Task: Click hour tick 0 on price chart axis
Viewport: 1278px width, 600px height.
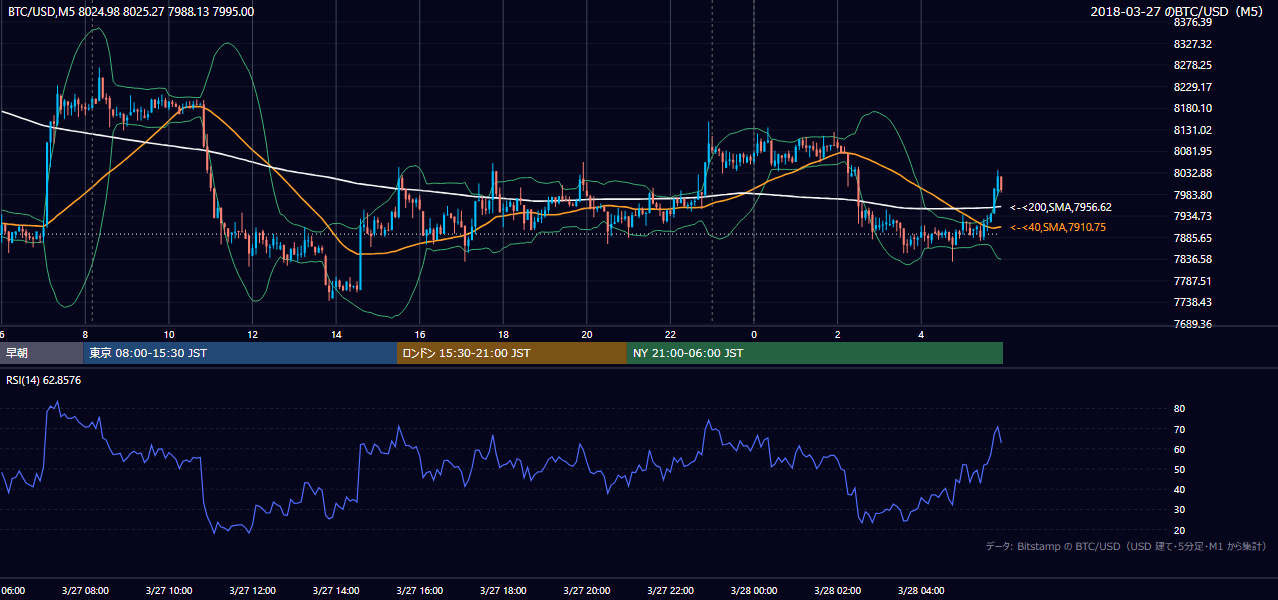Action: (754, 334)
